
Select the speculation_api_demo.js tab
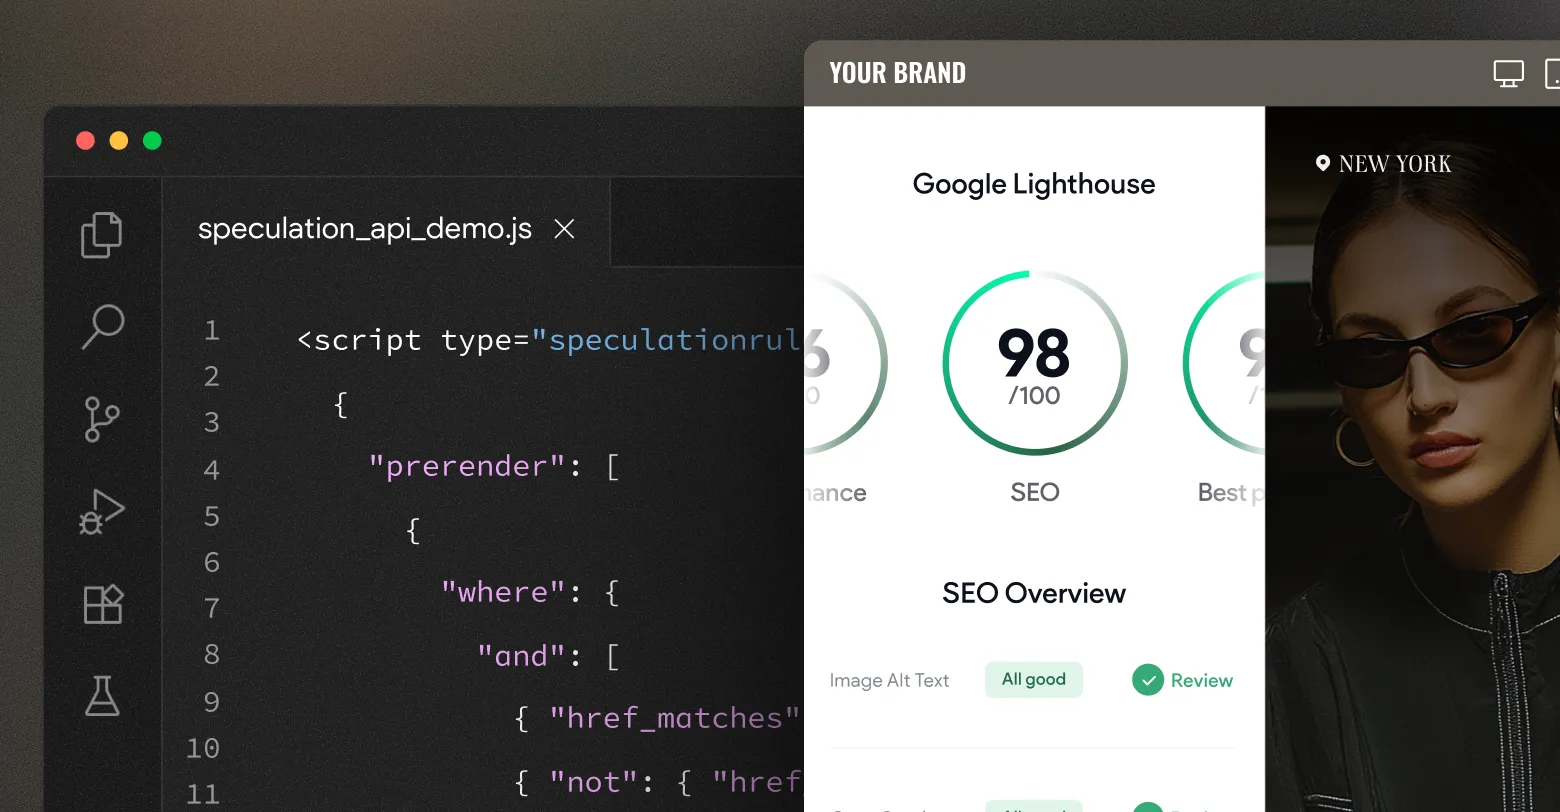click(386, 223)
